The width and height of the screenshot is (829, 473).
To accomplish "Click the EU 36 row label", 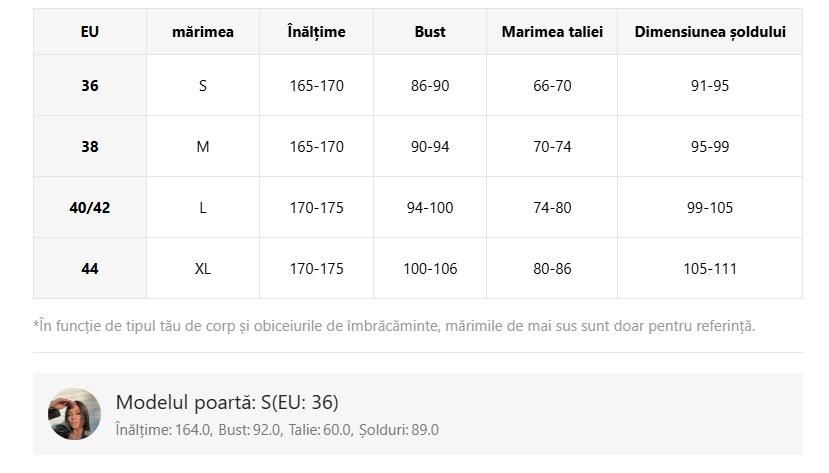I will [x=90, y=86].
